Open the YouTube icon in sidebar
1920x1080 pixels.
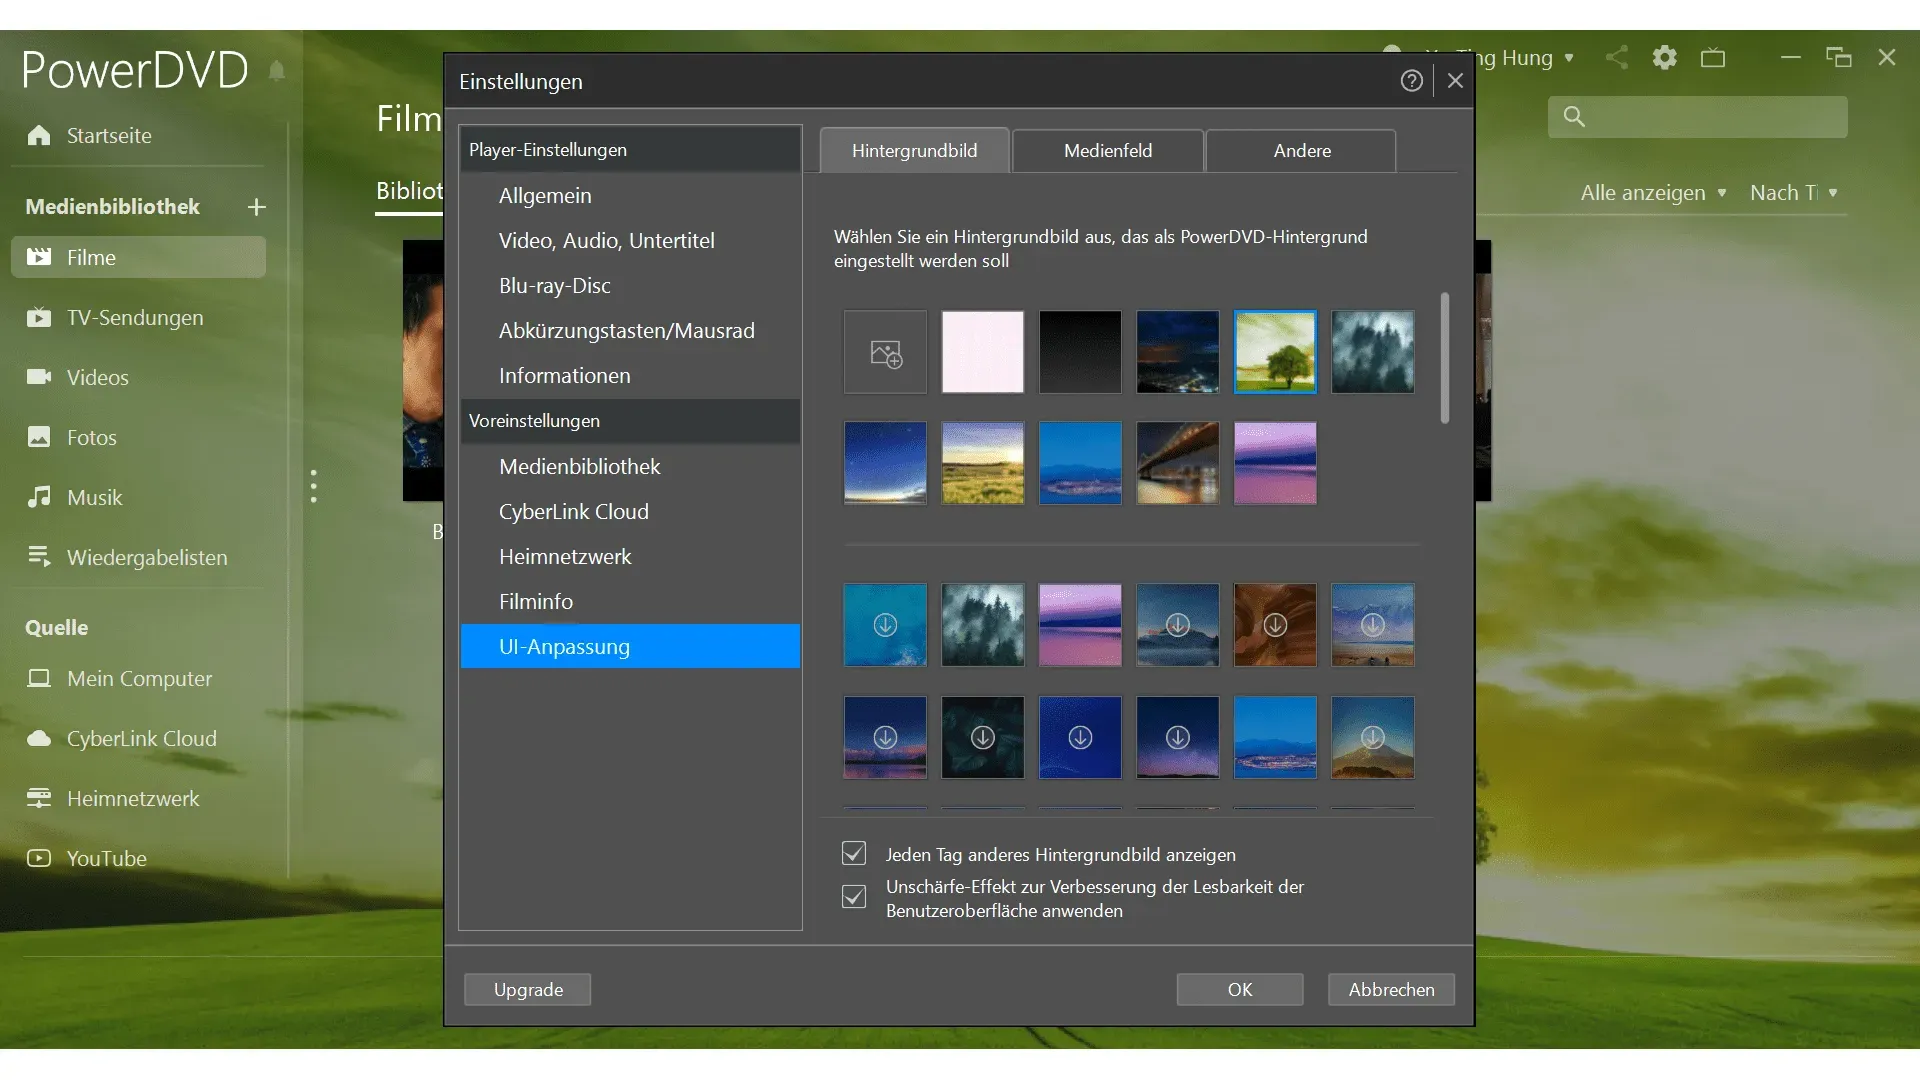39,858
